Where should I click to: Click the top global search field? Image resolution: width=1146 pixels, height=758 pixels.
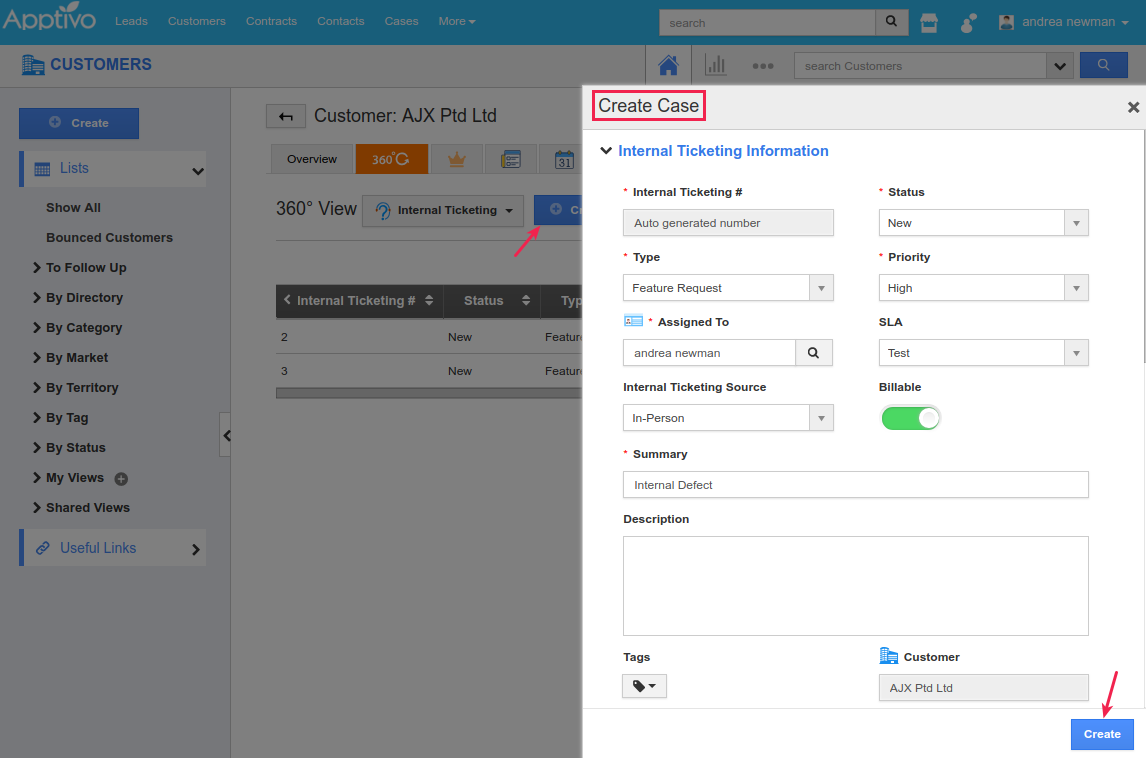click(x=767, y=23)
